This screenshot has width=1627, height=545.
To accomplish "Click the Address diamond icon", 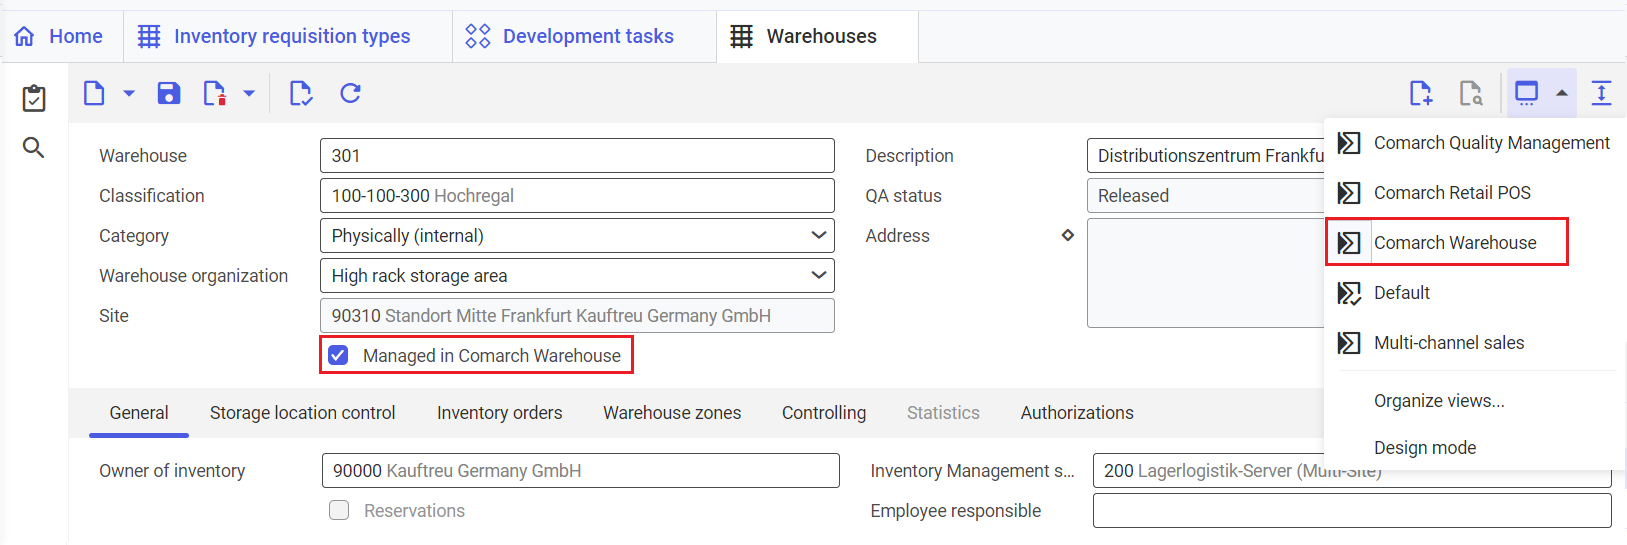I will pos(1068,235).
